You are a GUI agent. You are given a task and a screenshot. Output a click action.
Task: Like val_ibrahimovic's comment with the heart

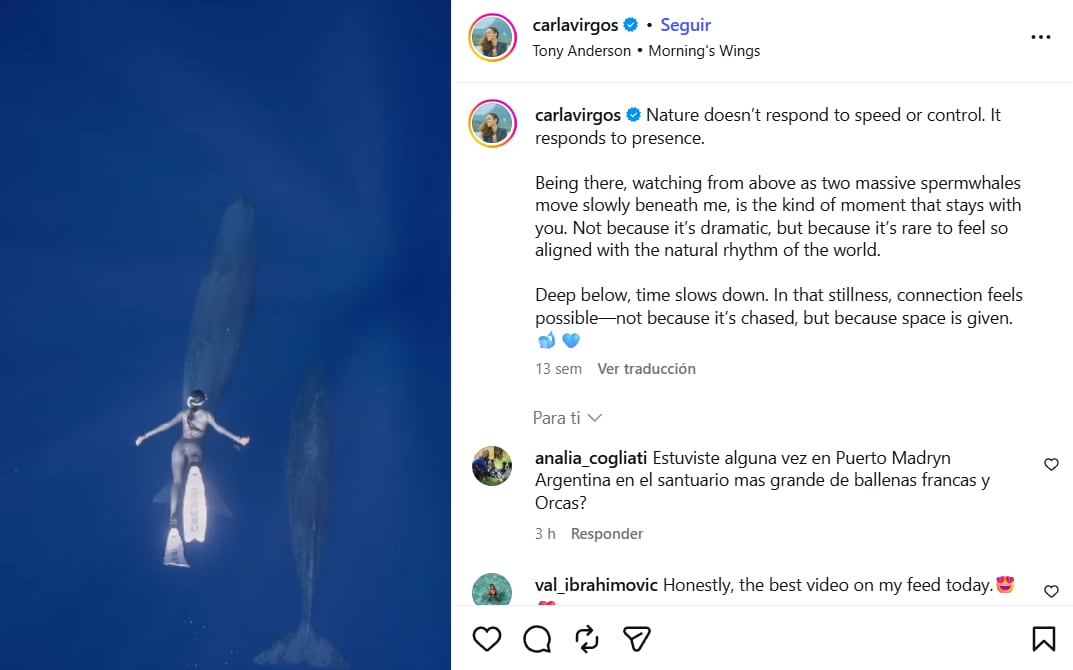[1051, 591]
